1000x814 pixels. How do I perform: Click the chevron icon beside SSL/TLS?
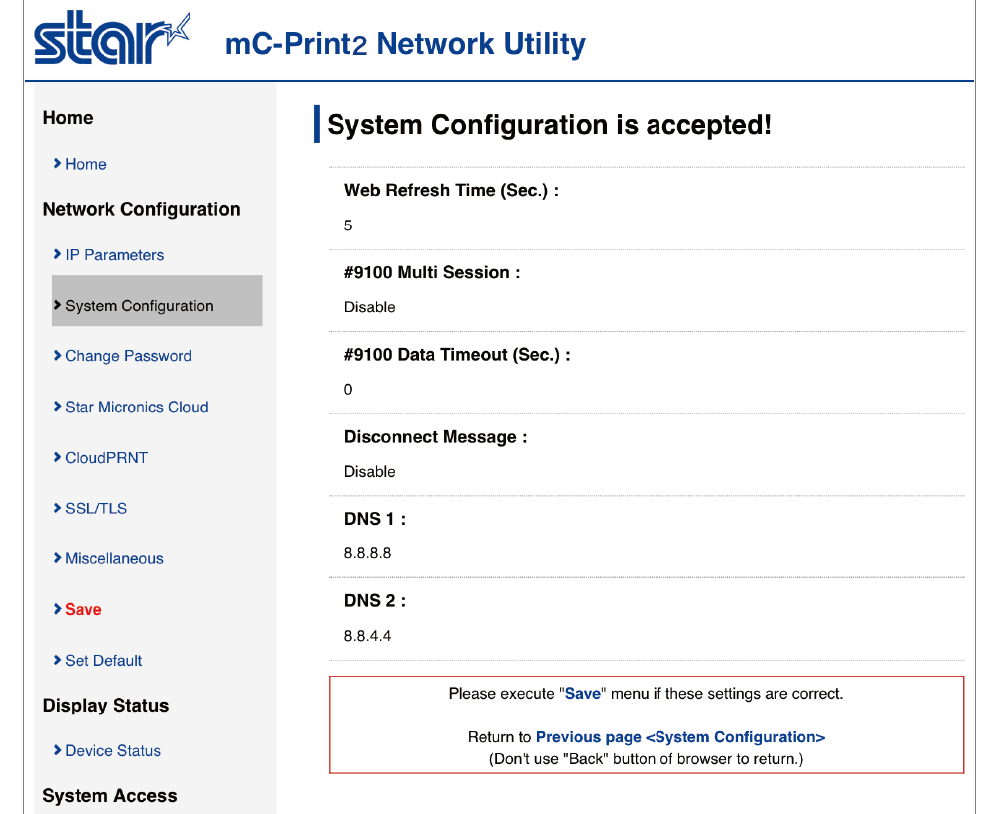point(57,508)
